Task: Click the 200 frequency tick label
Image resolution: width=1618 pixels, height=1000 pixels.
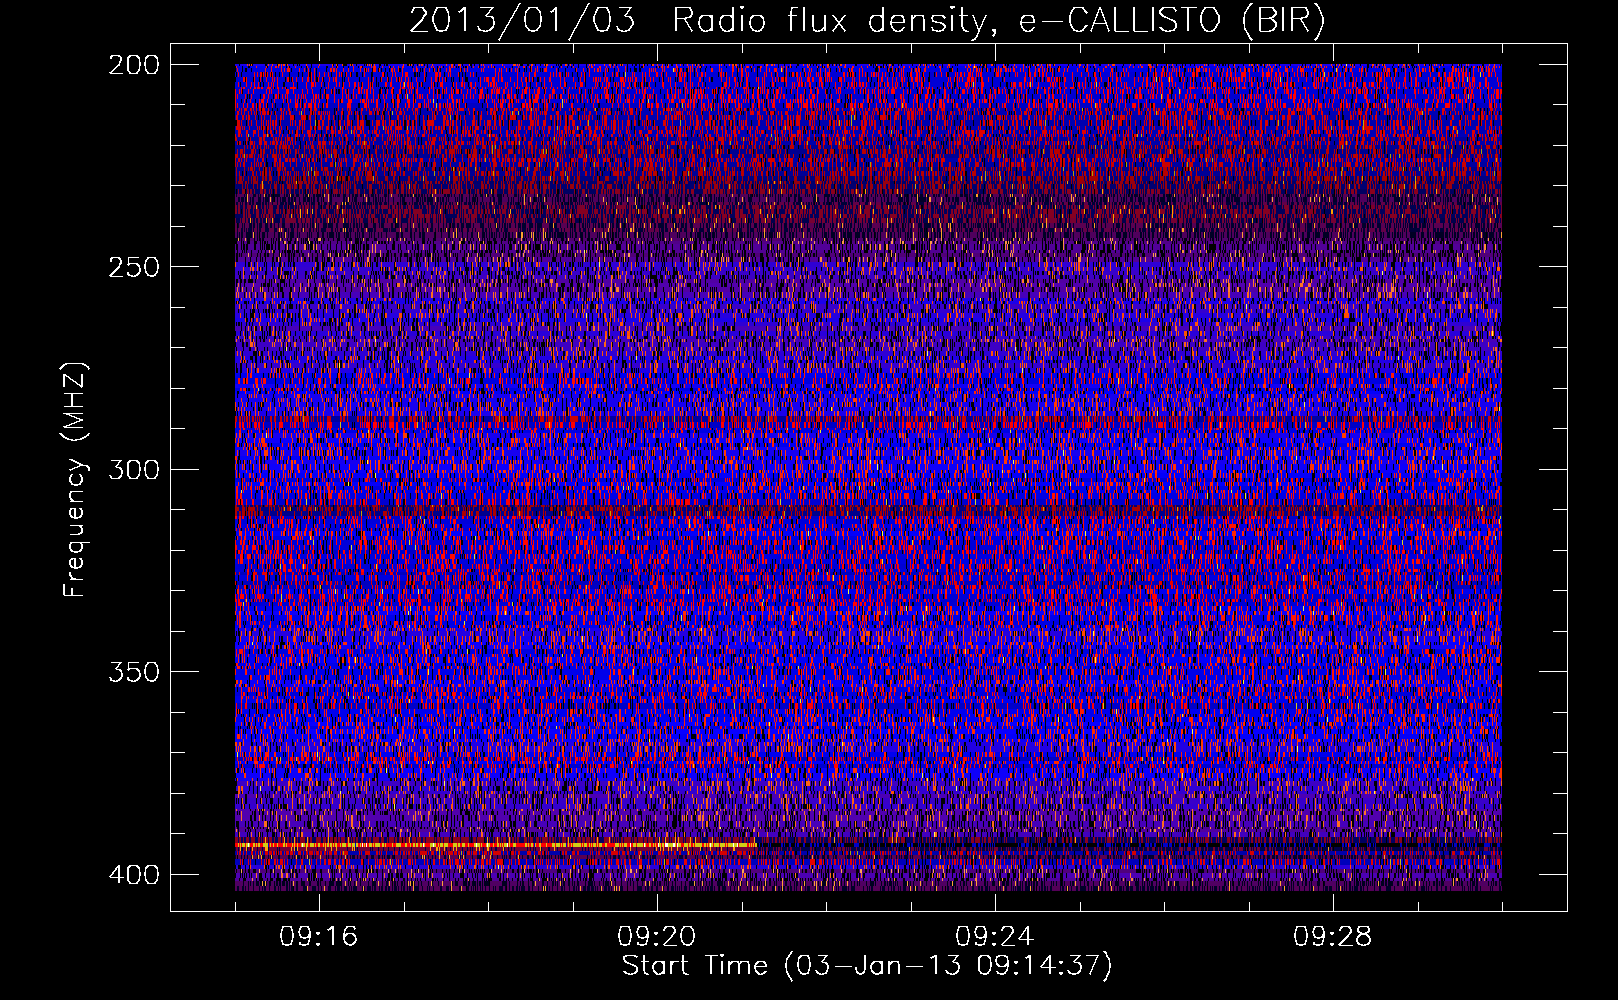Action: pyautogui.click(x=133, y=65)
